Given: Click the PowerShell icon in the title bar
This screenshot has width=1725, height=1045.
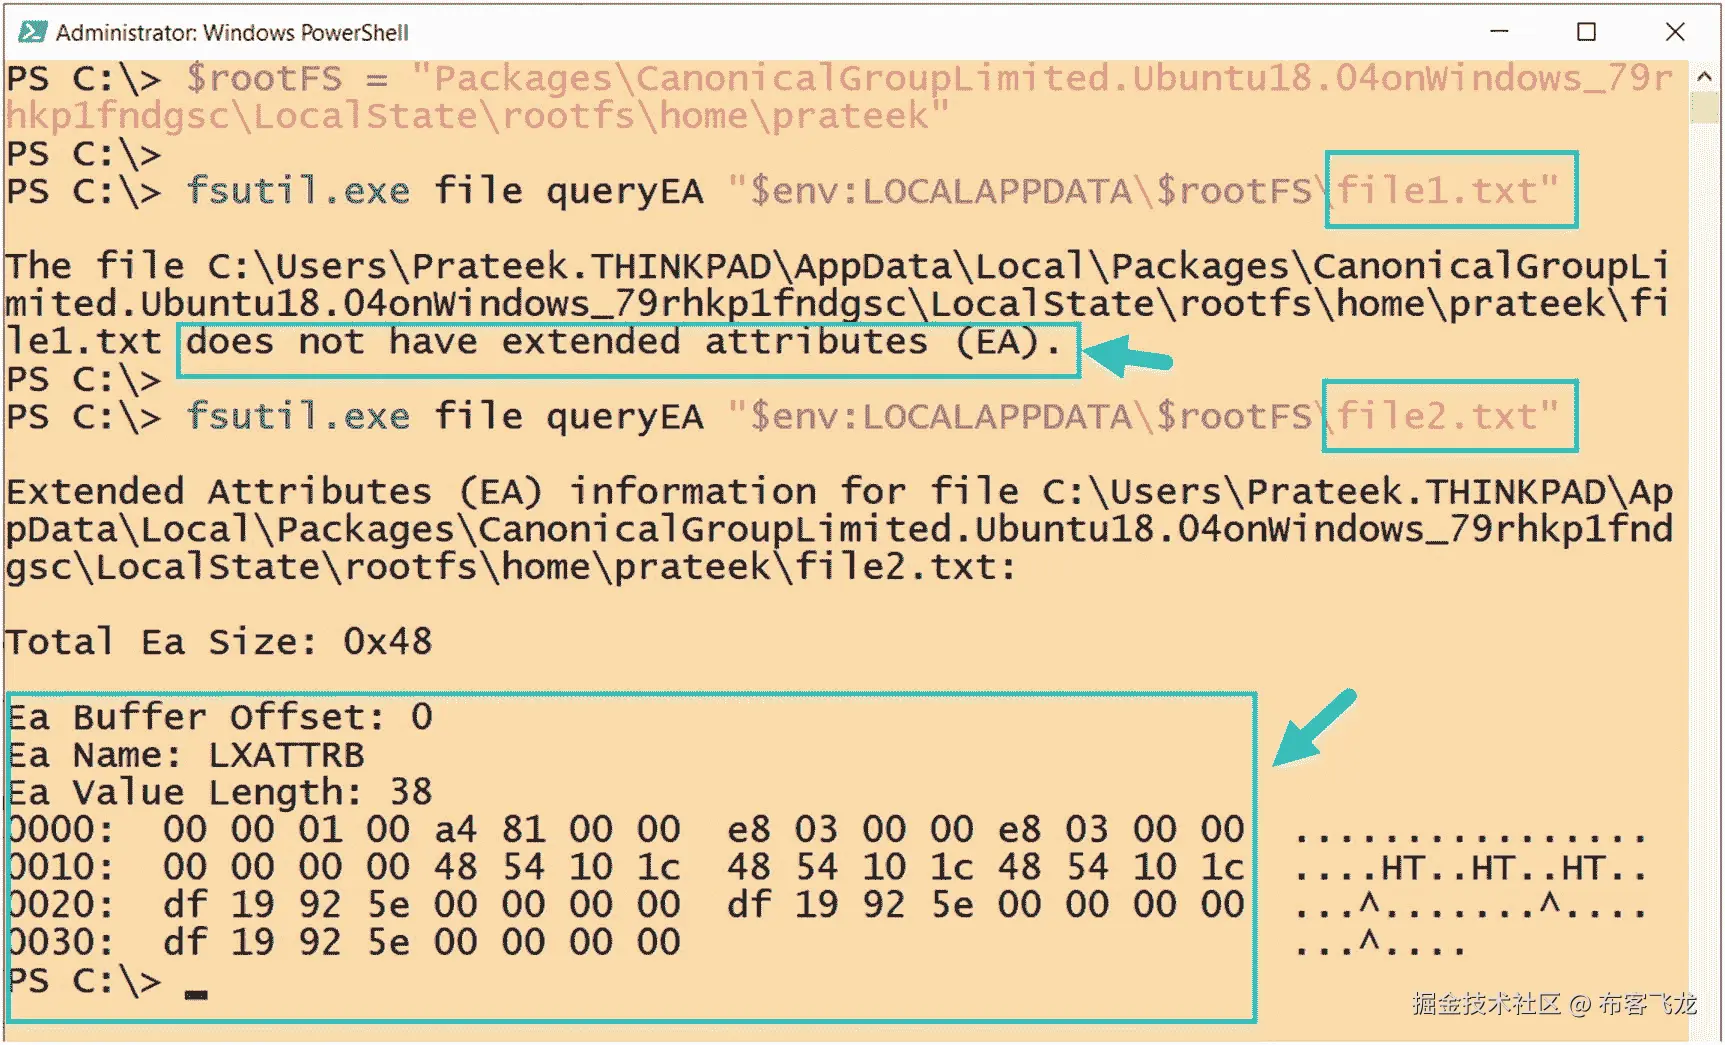Looking at the screenshot, I should pos(33,31).
